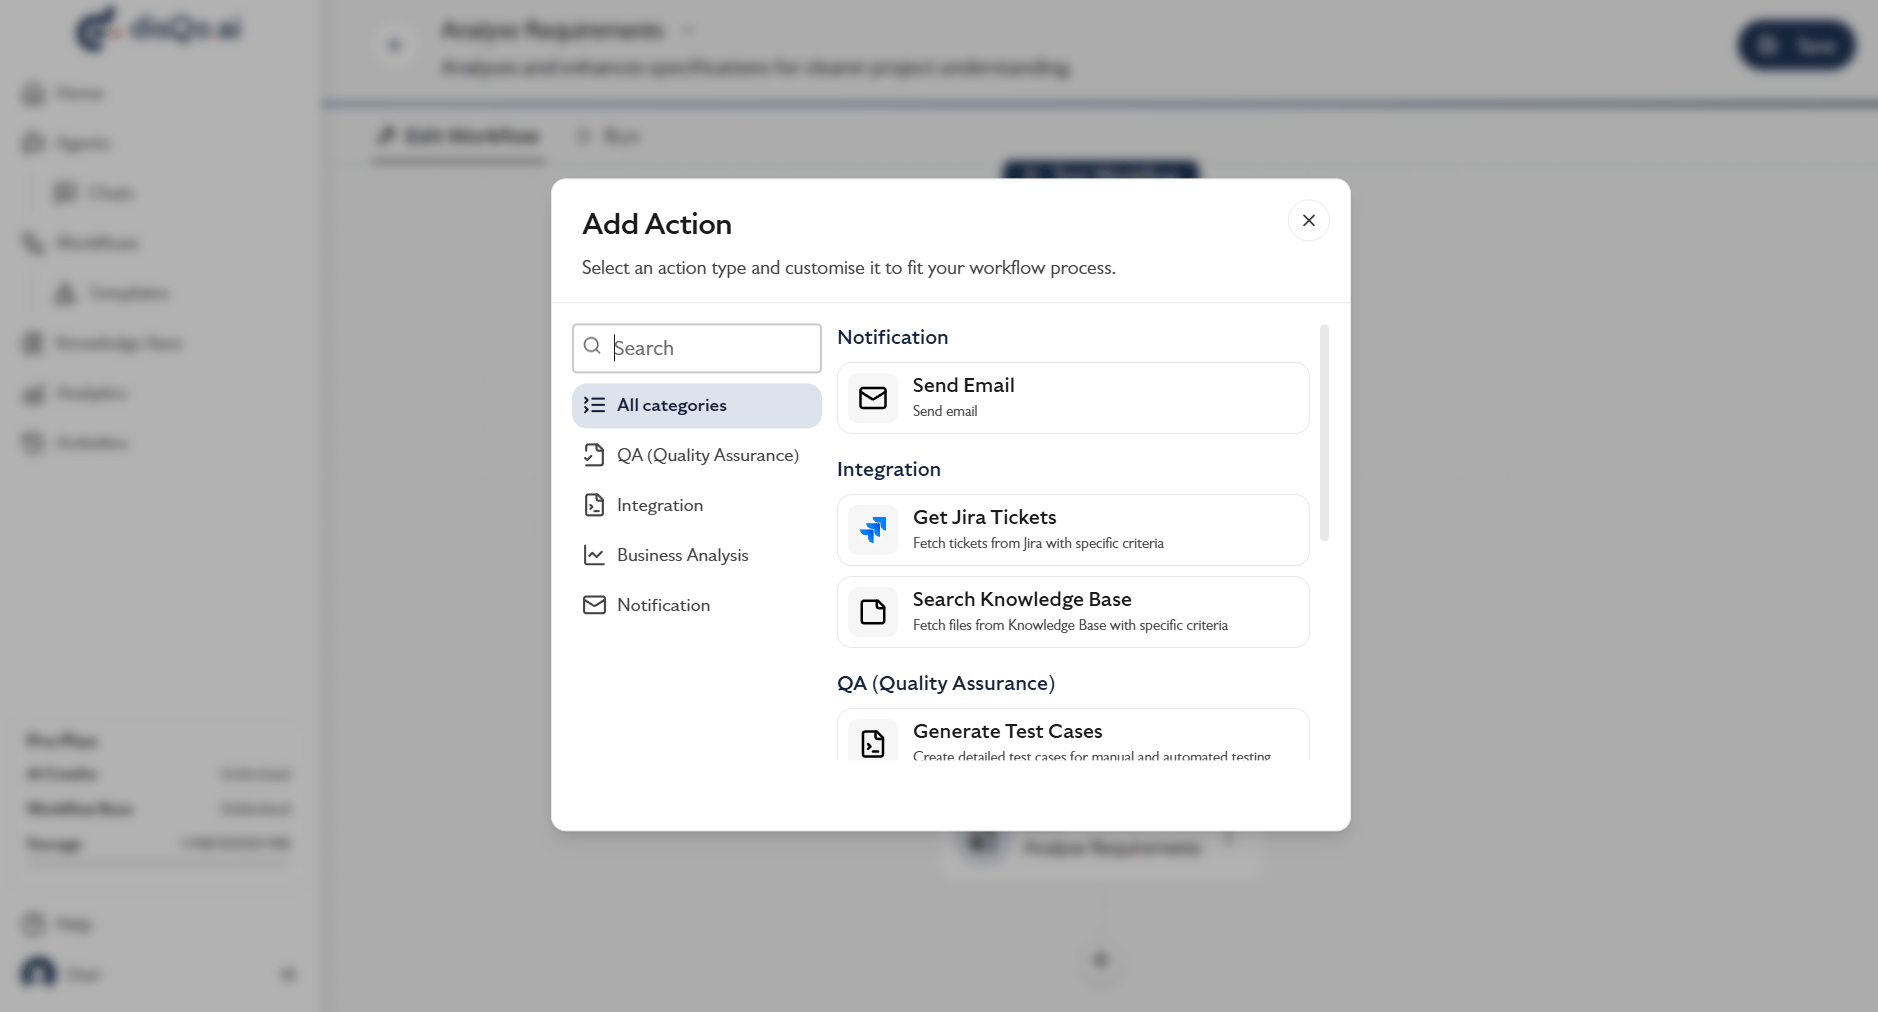Click the Integration section heading
The image size is (1878, 1012).
pos(888,469)
